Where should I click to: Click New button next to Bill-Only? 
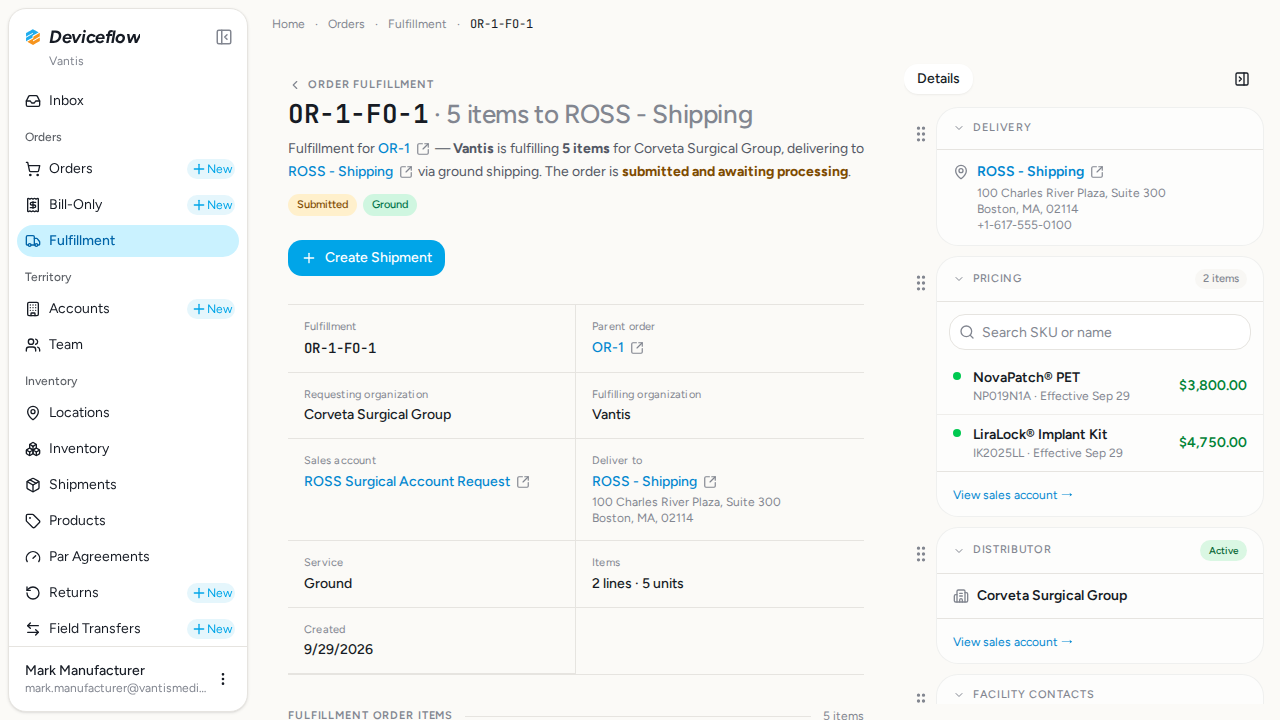(212, 205)
